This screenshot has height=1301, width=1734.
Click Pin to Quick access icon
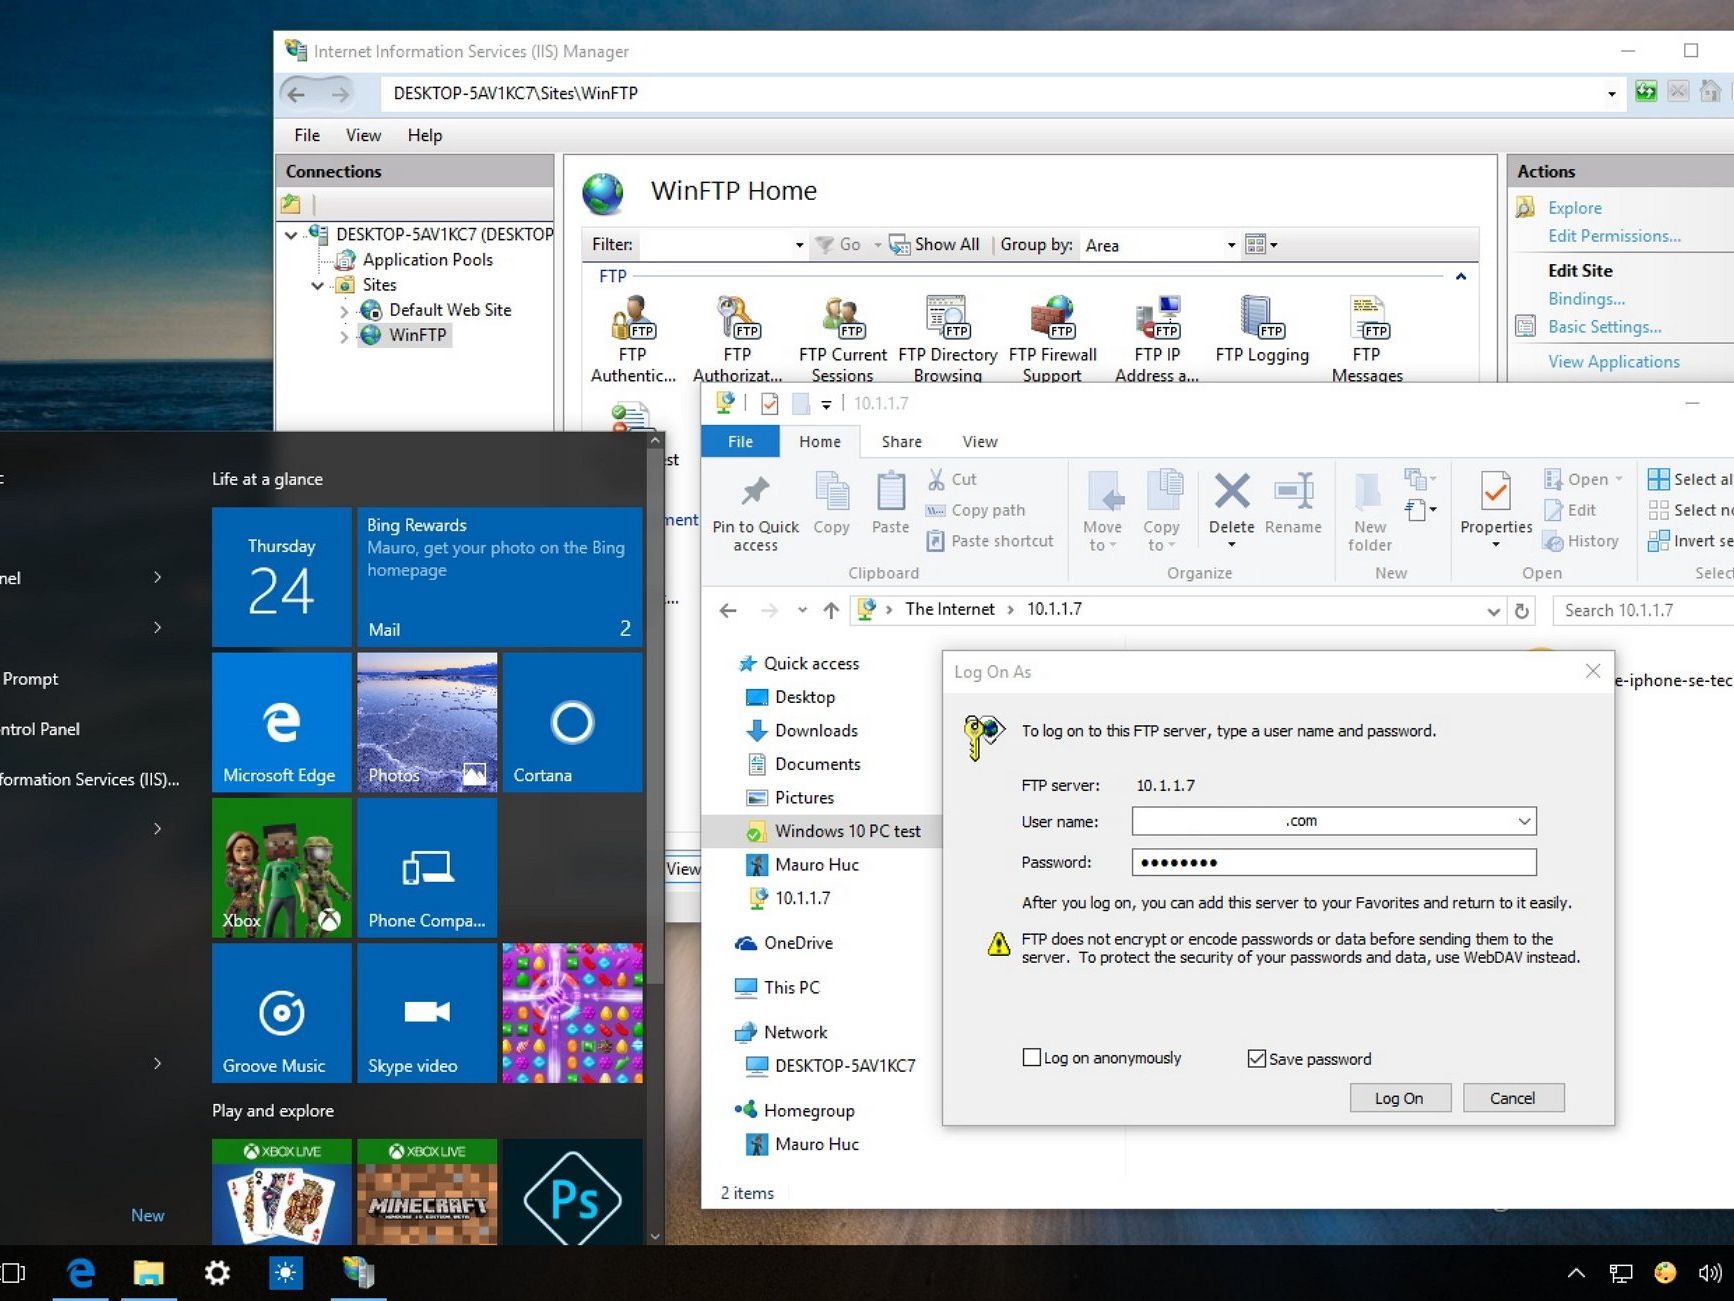click(755, 493)
